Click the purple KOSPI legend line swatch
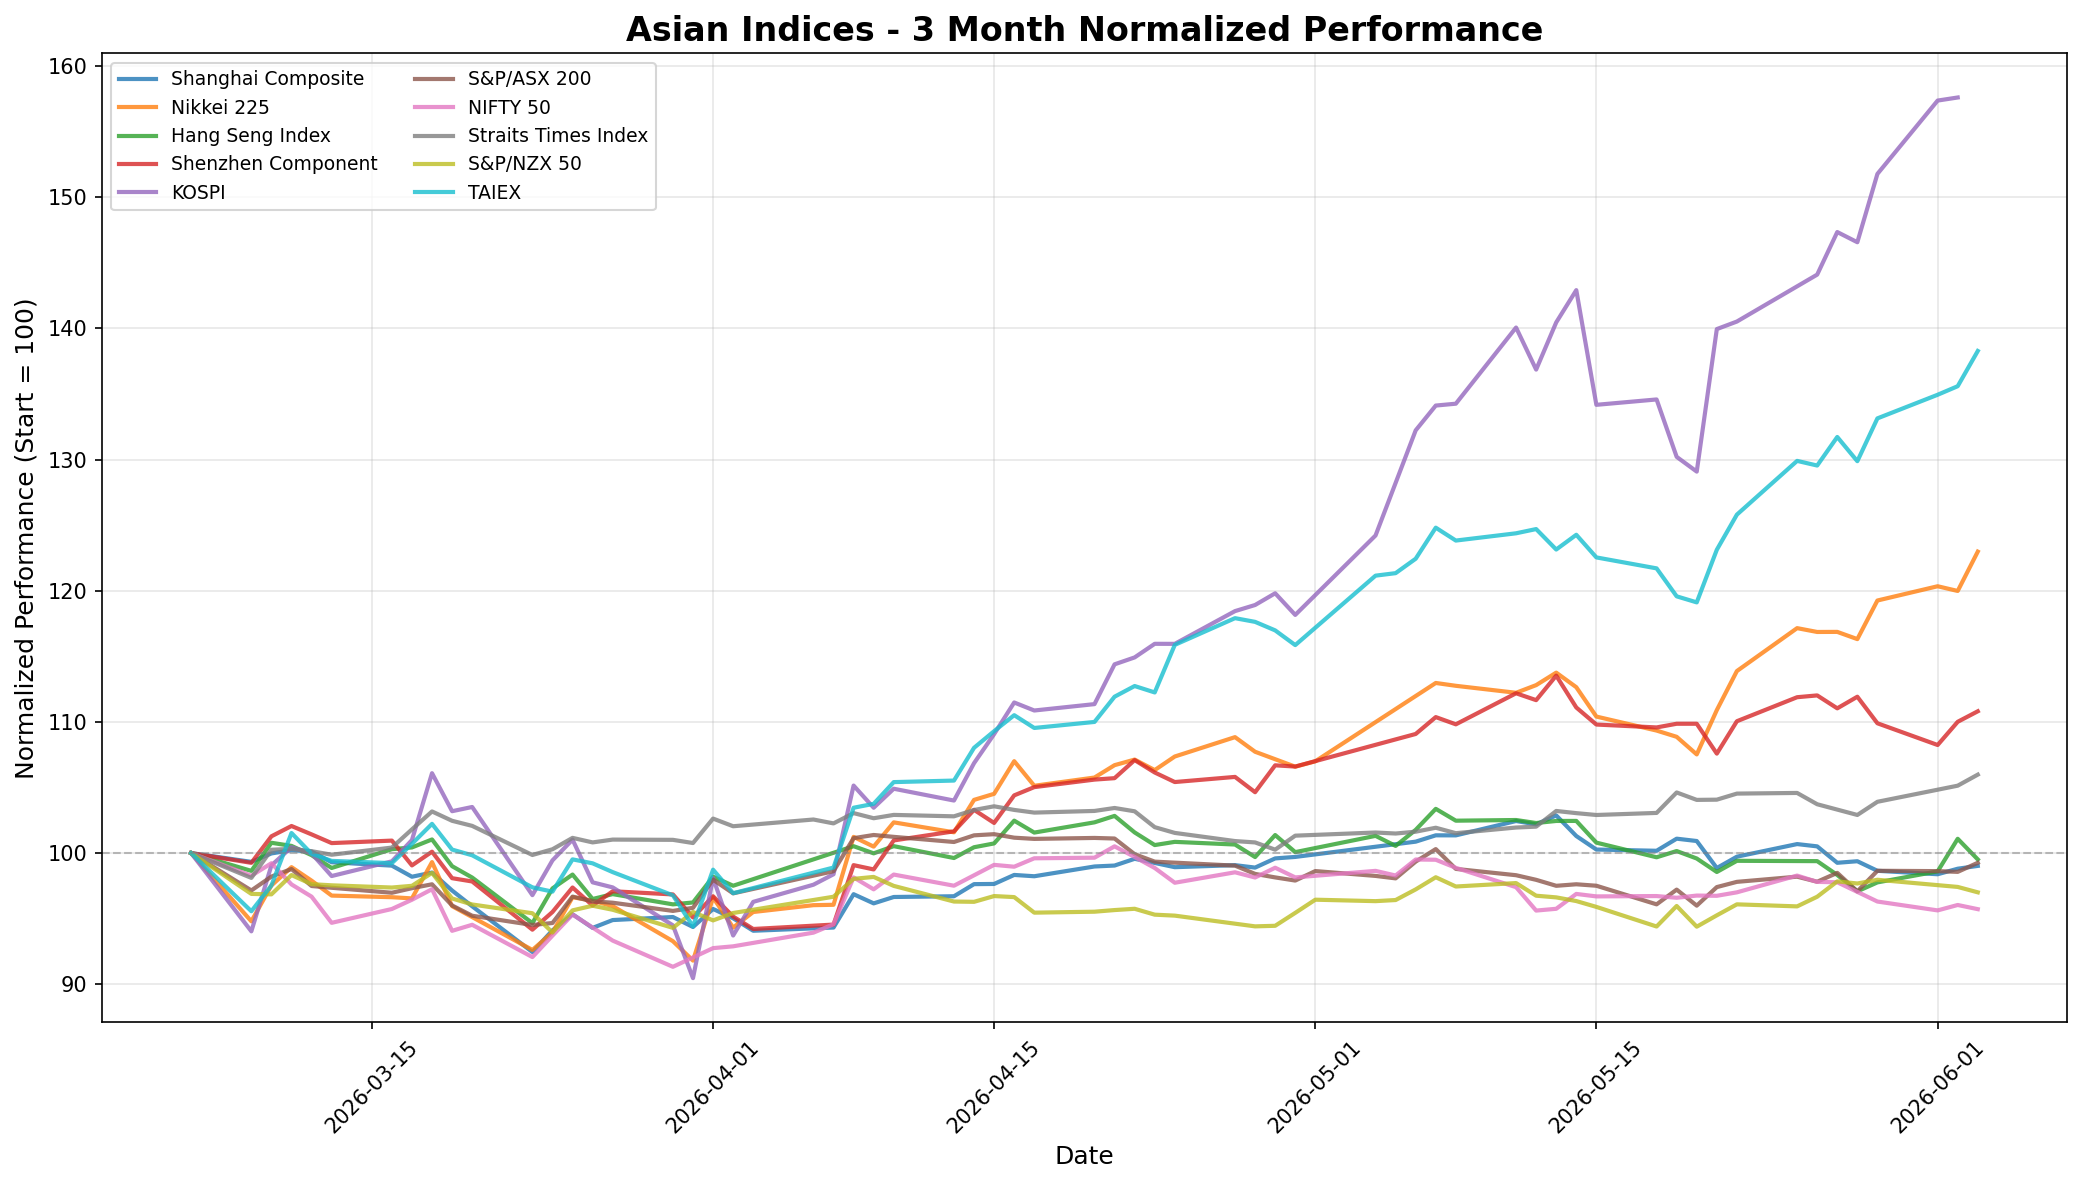The height and width of the screenshot is (1184, 2082). (x=138, y=193)
